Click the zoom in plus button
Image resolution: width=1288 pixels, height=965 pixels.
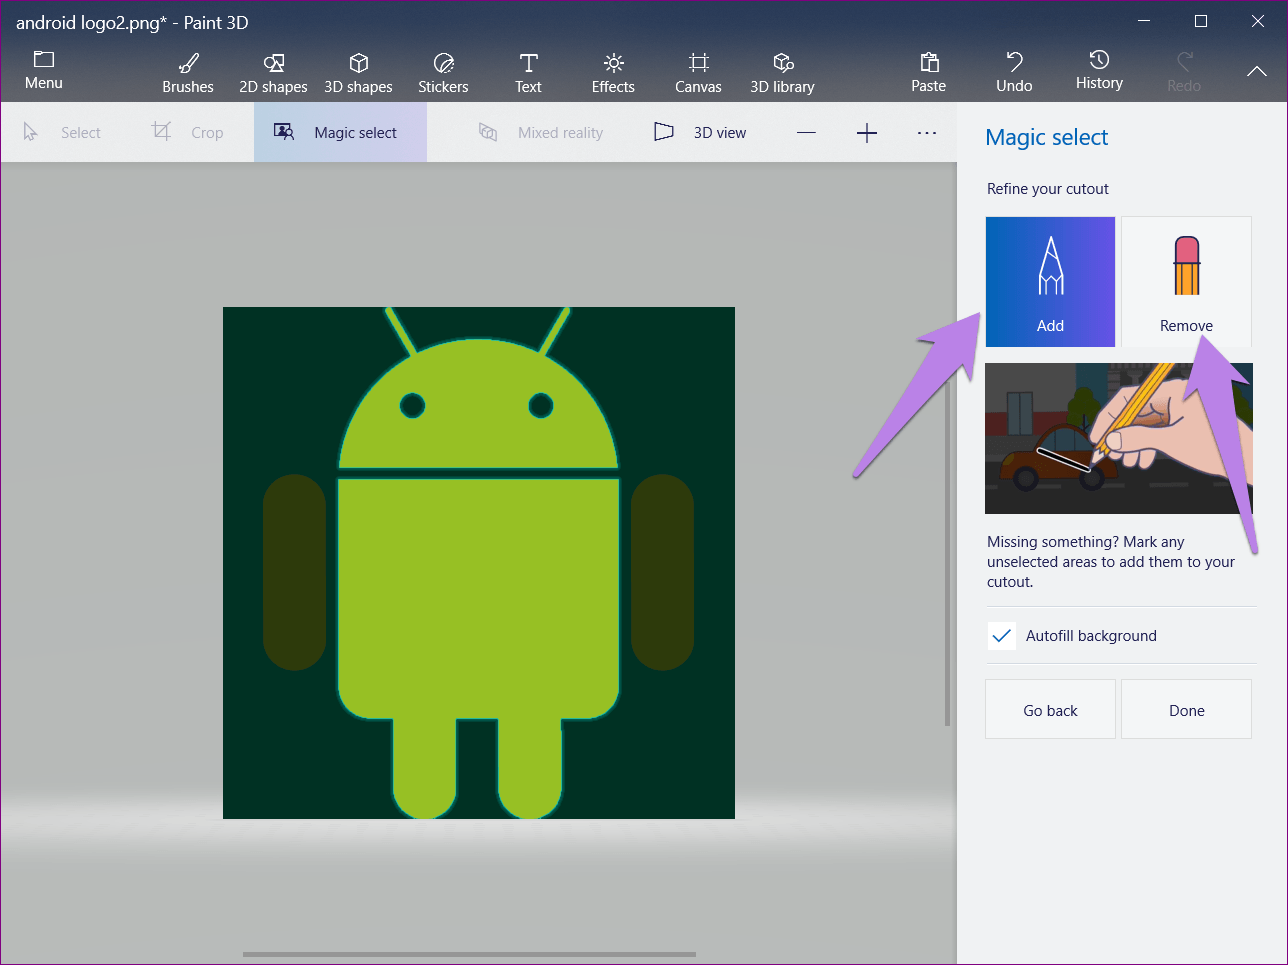click(x=867, y=132)
